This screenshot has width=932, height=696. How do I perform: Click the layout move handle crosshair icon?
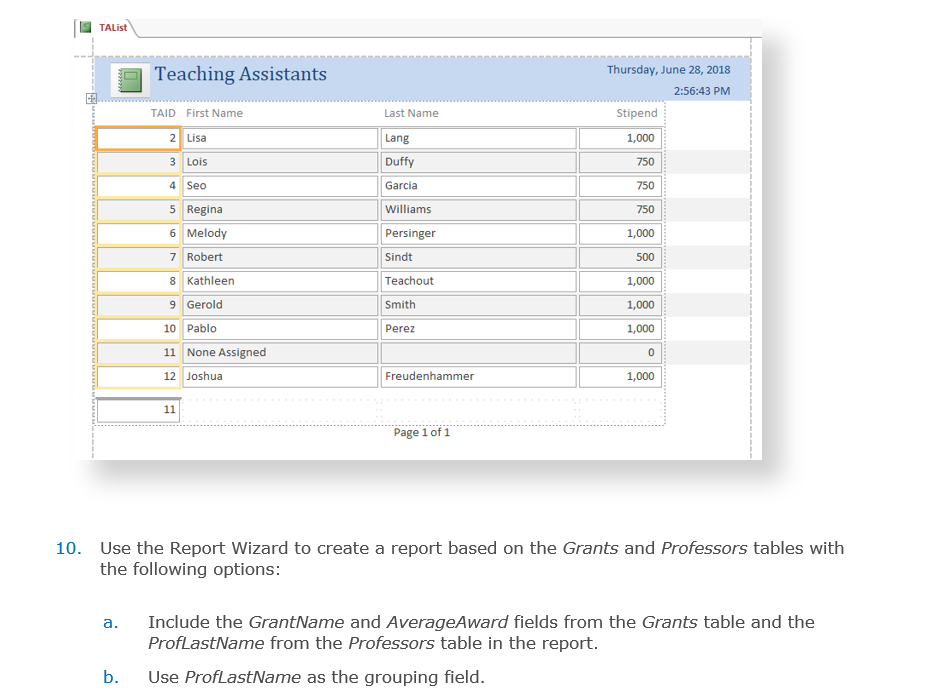[x=91, y=98]
